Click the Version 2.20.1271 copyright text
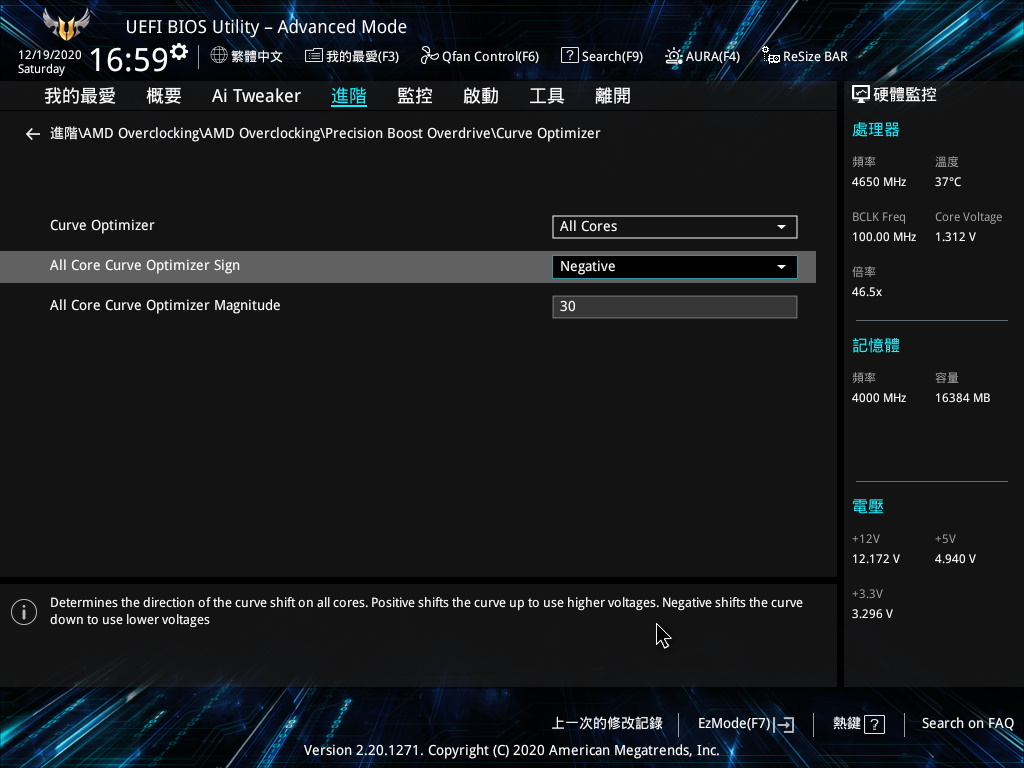Screen dimensions: 1024x768 coord(511,750)
